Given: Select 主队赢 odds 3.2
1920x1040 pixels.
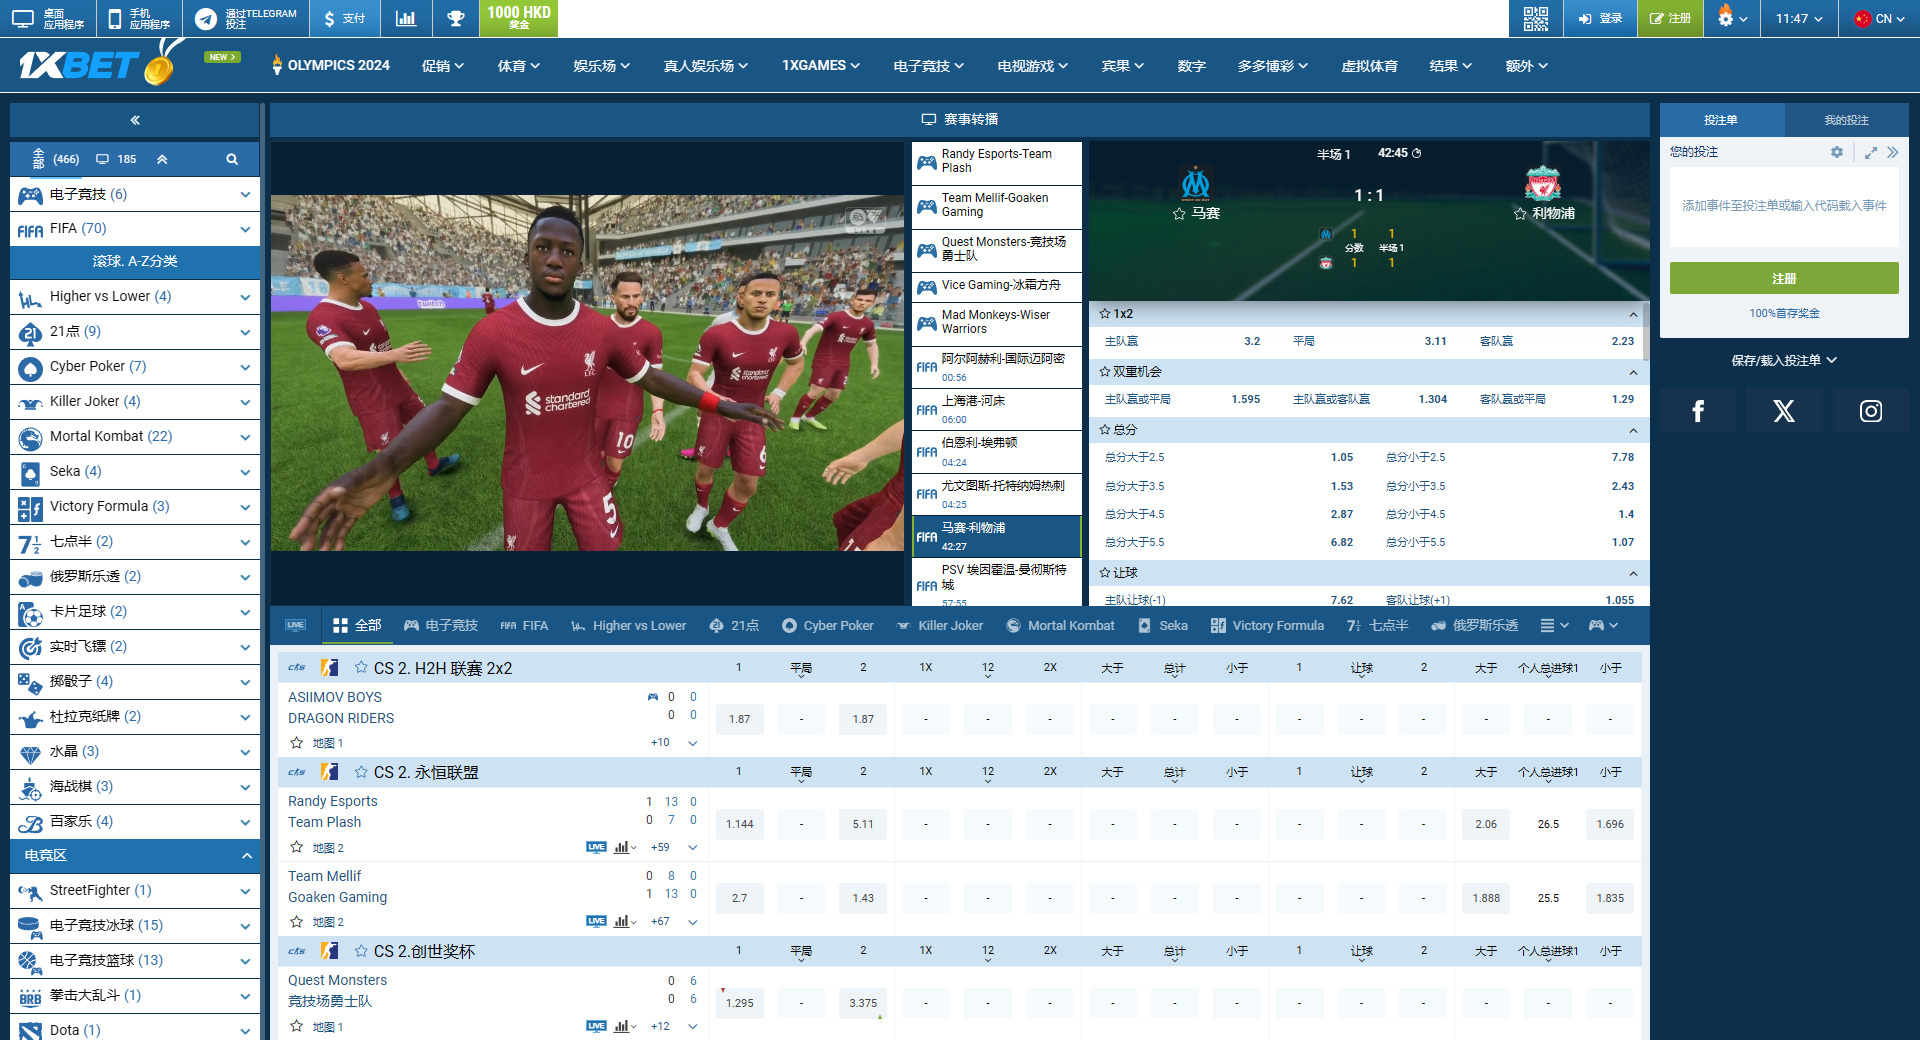Looking at the screenshot, I should pyautogui.click(x=1252, y=341).
